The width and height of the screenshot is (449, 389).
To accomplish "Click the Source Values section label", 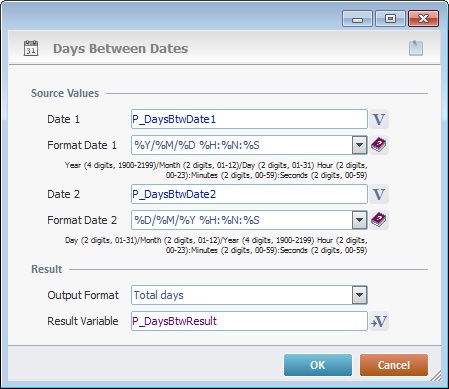I will [65, 93].
